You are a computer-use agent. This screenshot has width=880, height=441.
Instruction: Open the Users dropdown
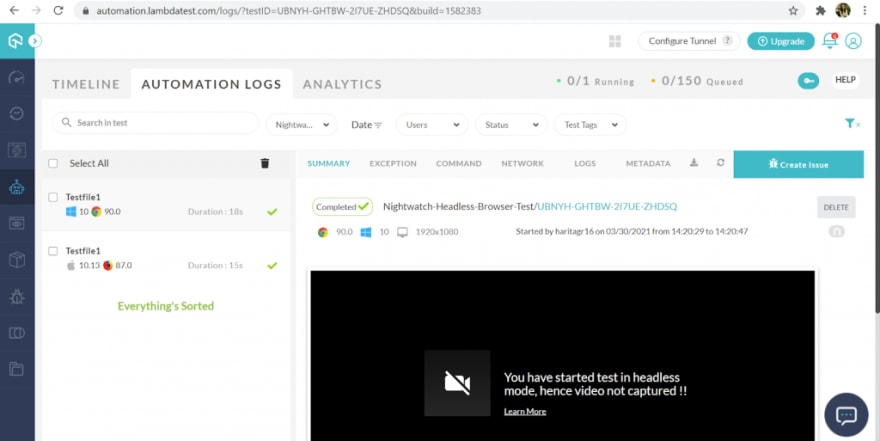[x=432, y=125]
